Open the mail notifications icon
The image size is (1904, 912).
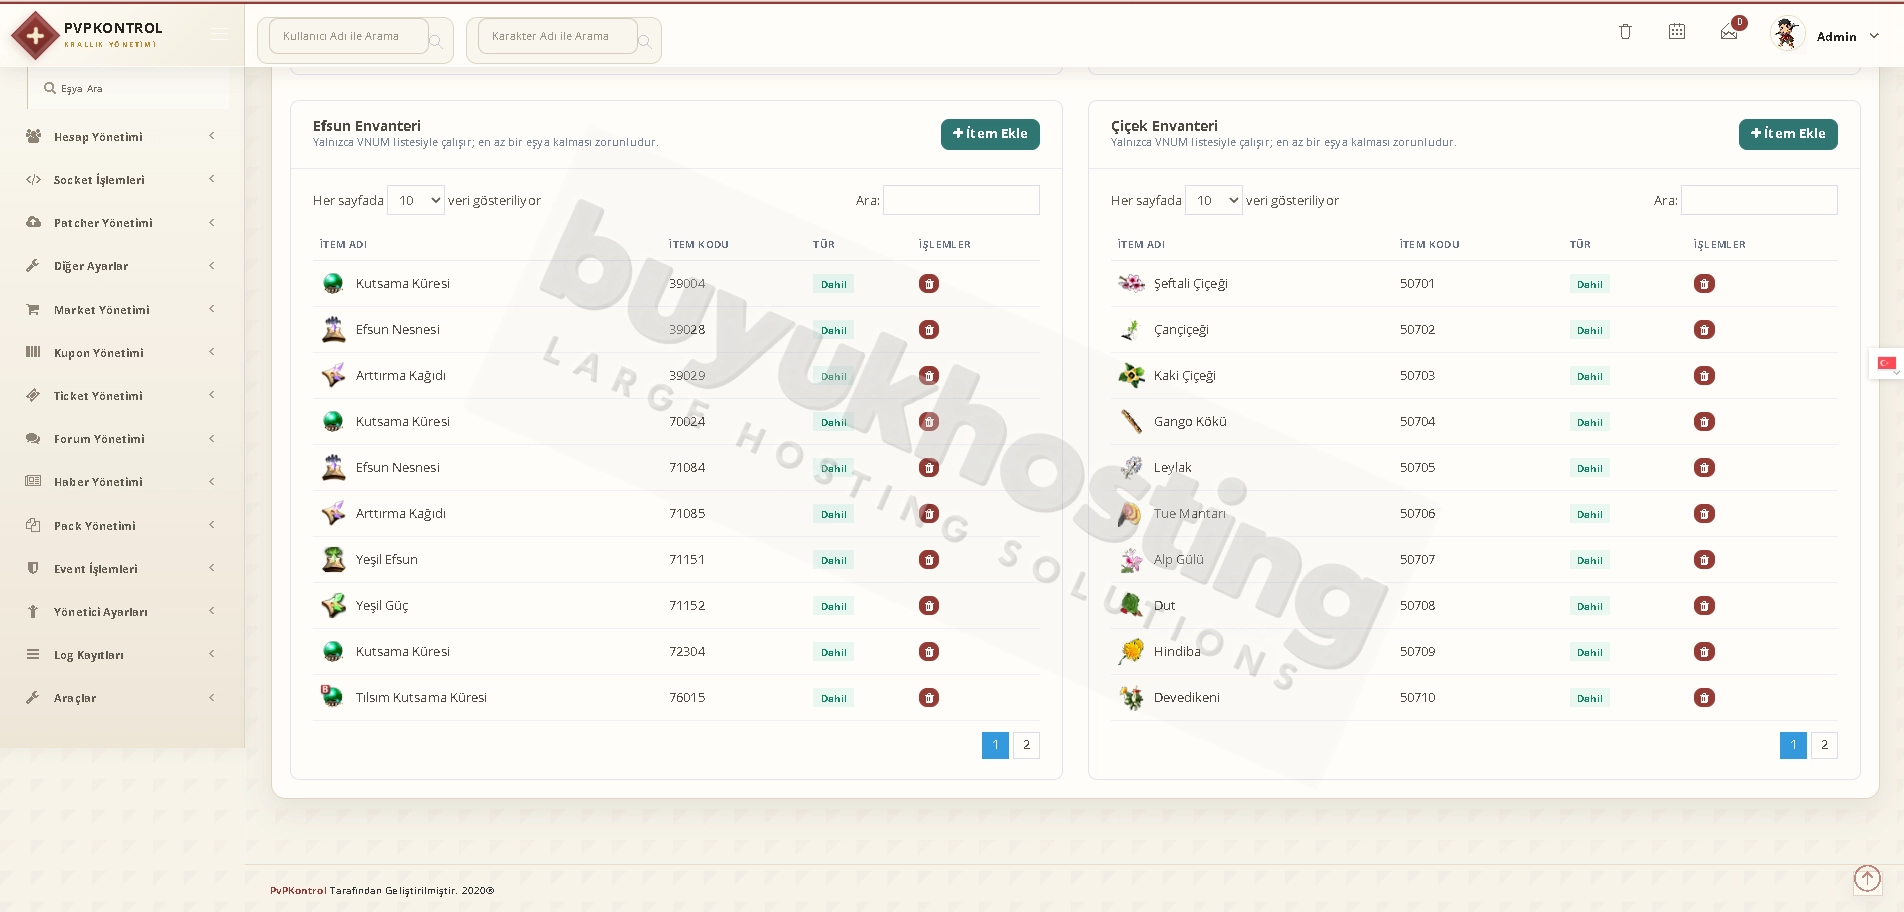(1729, 33)
